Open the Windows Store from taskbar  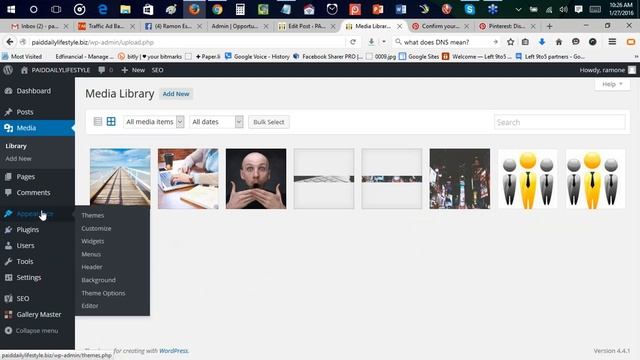tap(148, 9)
